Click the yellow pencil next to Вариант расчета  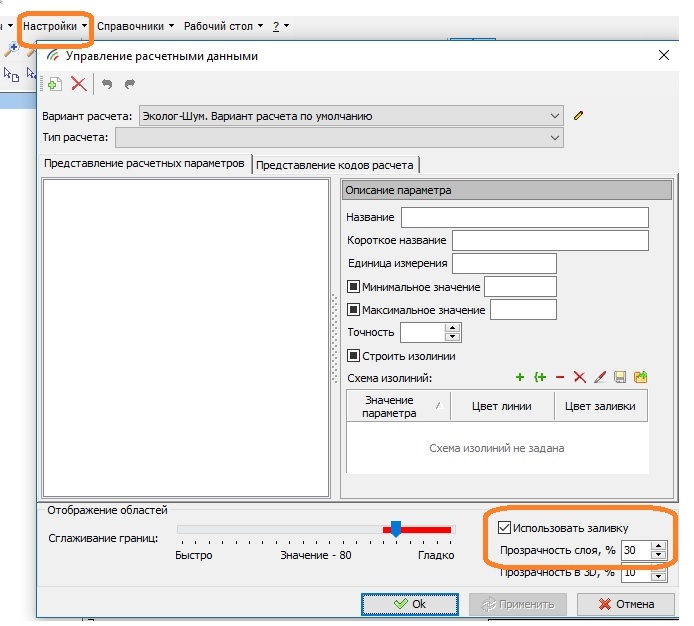click(578, 115)
